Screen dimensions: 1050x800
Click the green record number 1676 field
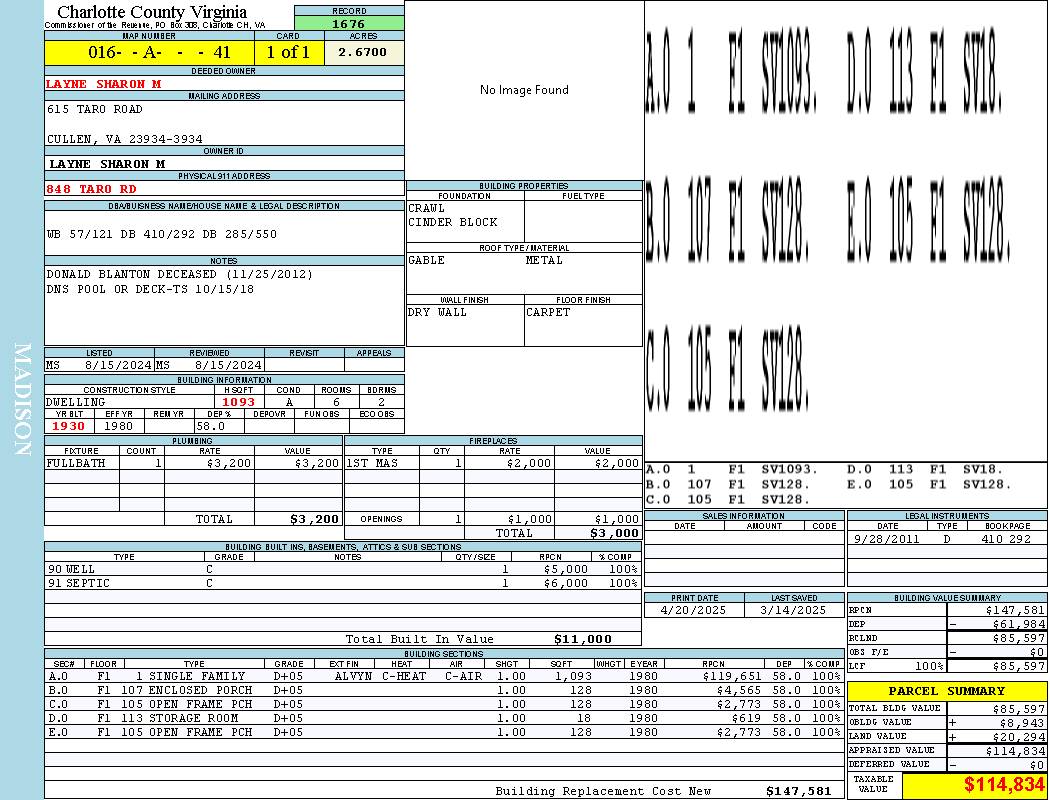349,24
